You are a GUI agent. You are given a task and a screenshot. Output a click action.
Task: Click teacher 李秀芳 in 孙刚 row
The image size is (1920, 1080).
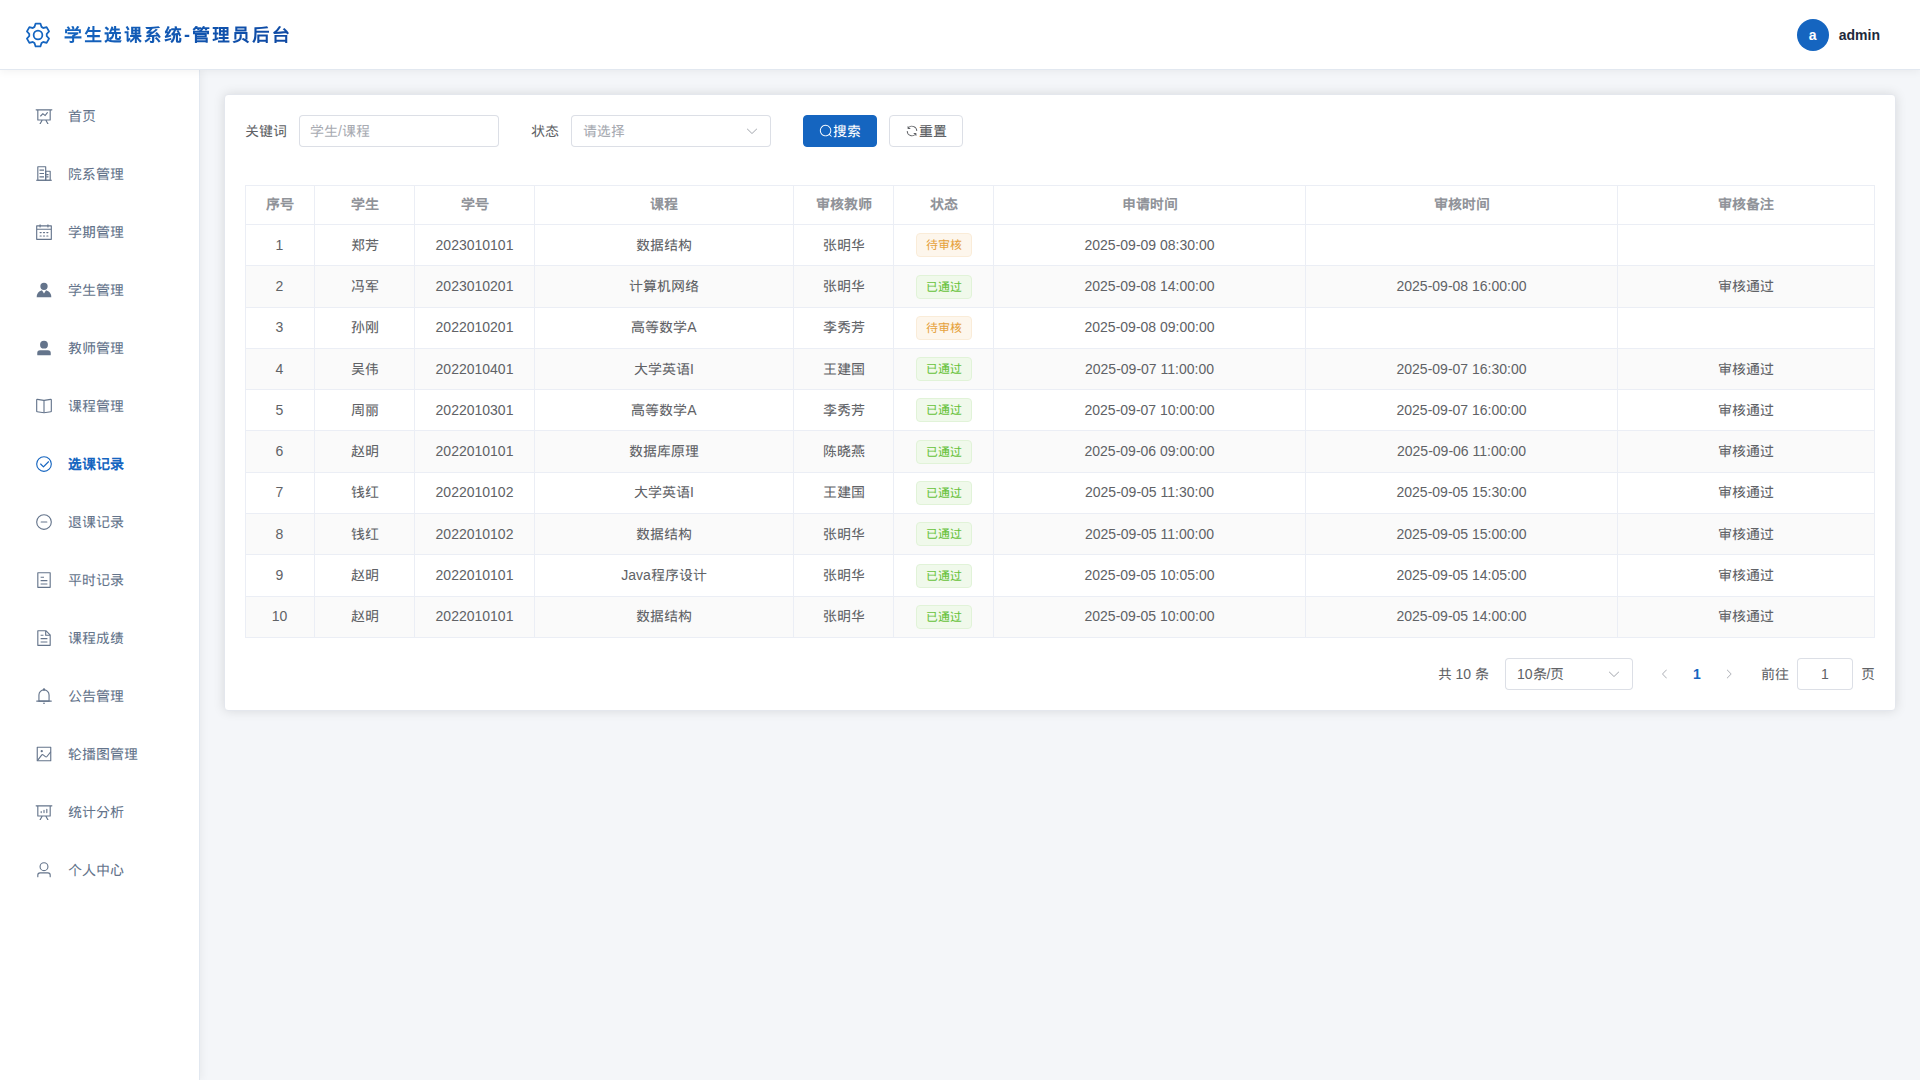(x=844, y=327)
